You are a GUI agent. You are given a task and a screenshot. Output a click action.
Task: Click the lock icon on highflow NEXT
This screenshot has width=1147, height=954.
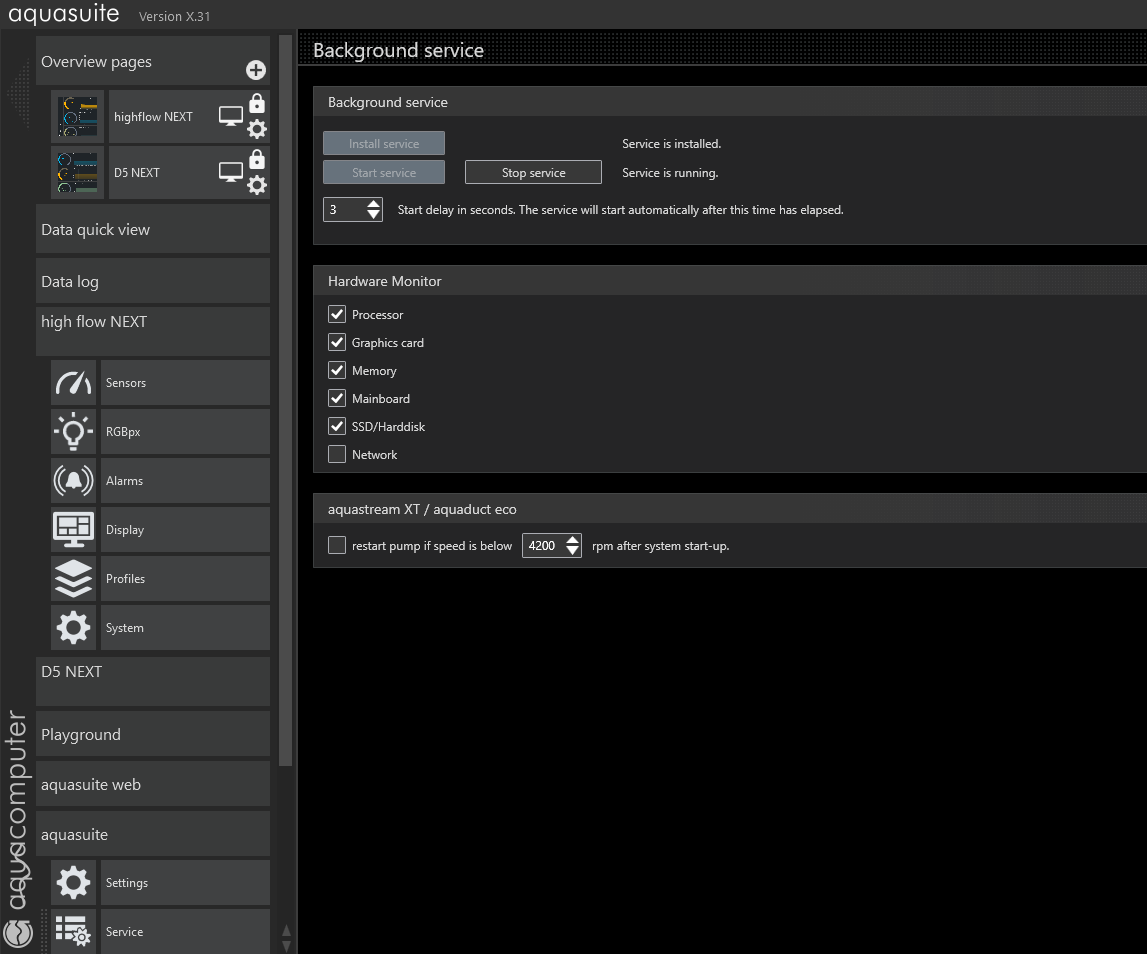(257, 103)
